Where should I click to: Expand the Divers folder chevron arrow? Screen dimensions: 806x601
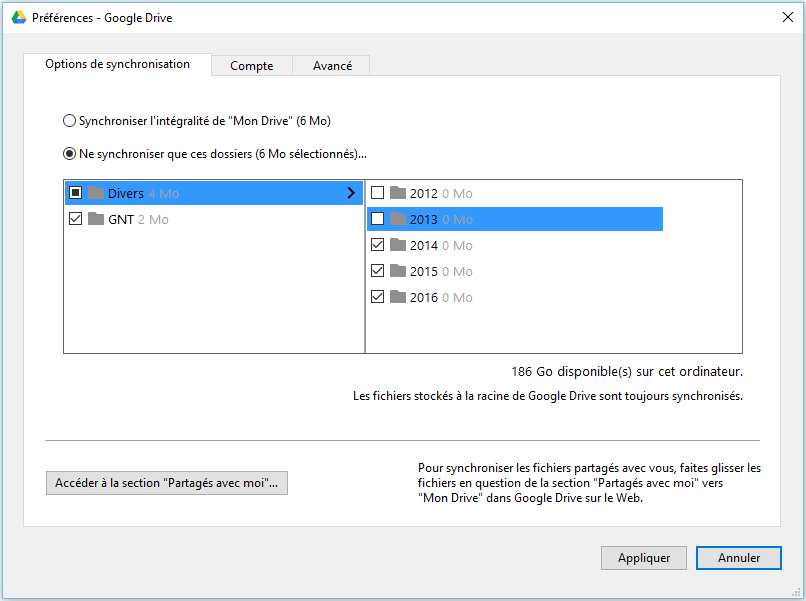(351, 193)
